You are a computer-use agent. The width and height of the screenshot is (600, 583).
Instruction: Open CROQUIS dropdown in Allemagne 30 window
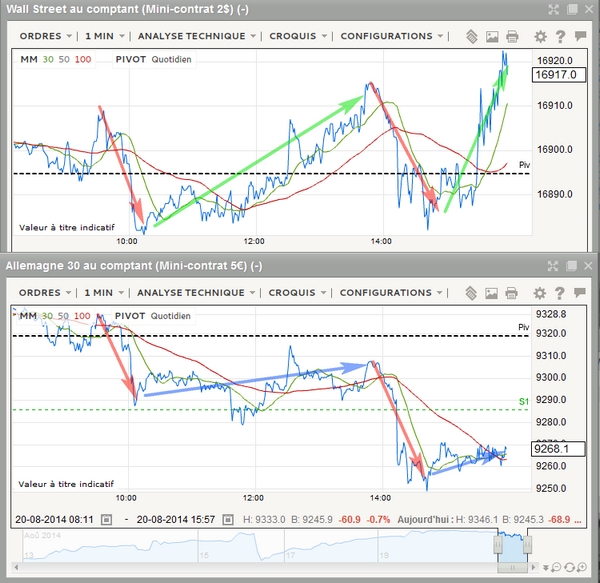297,293
